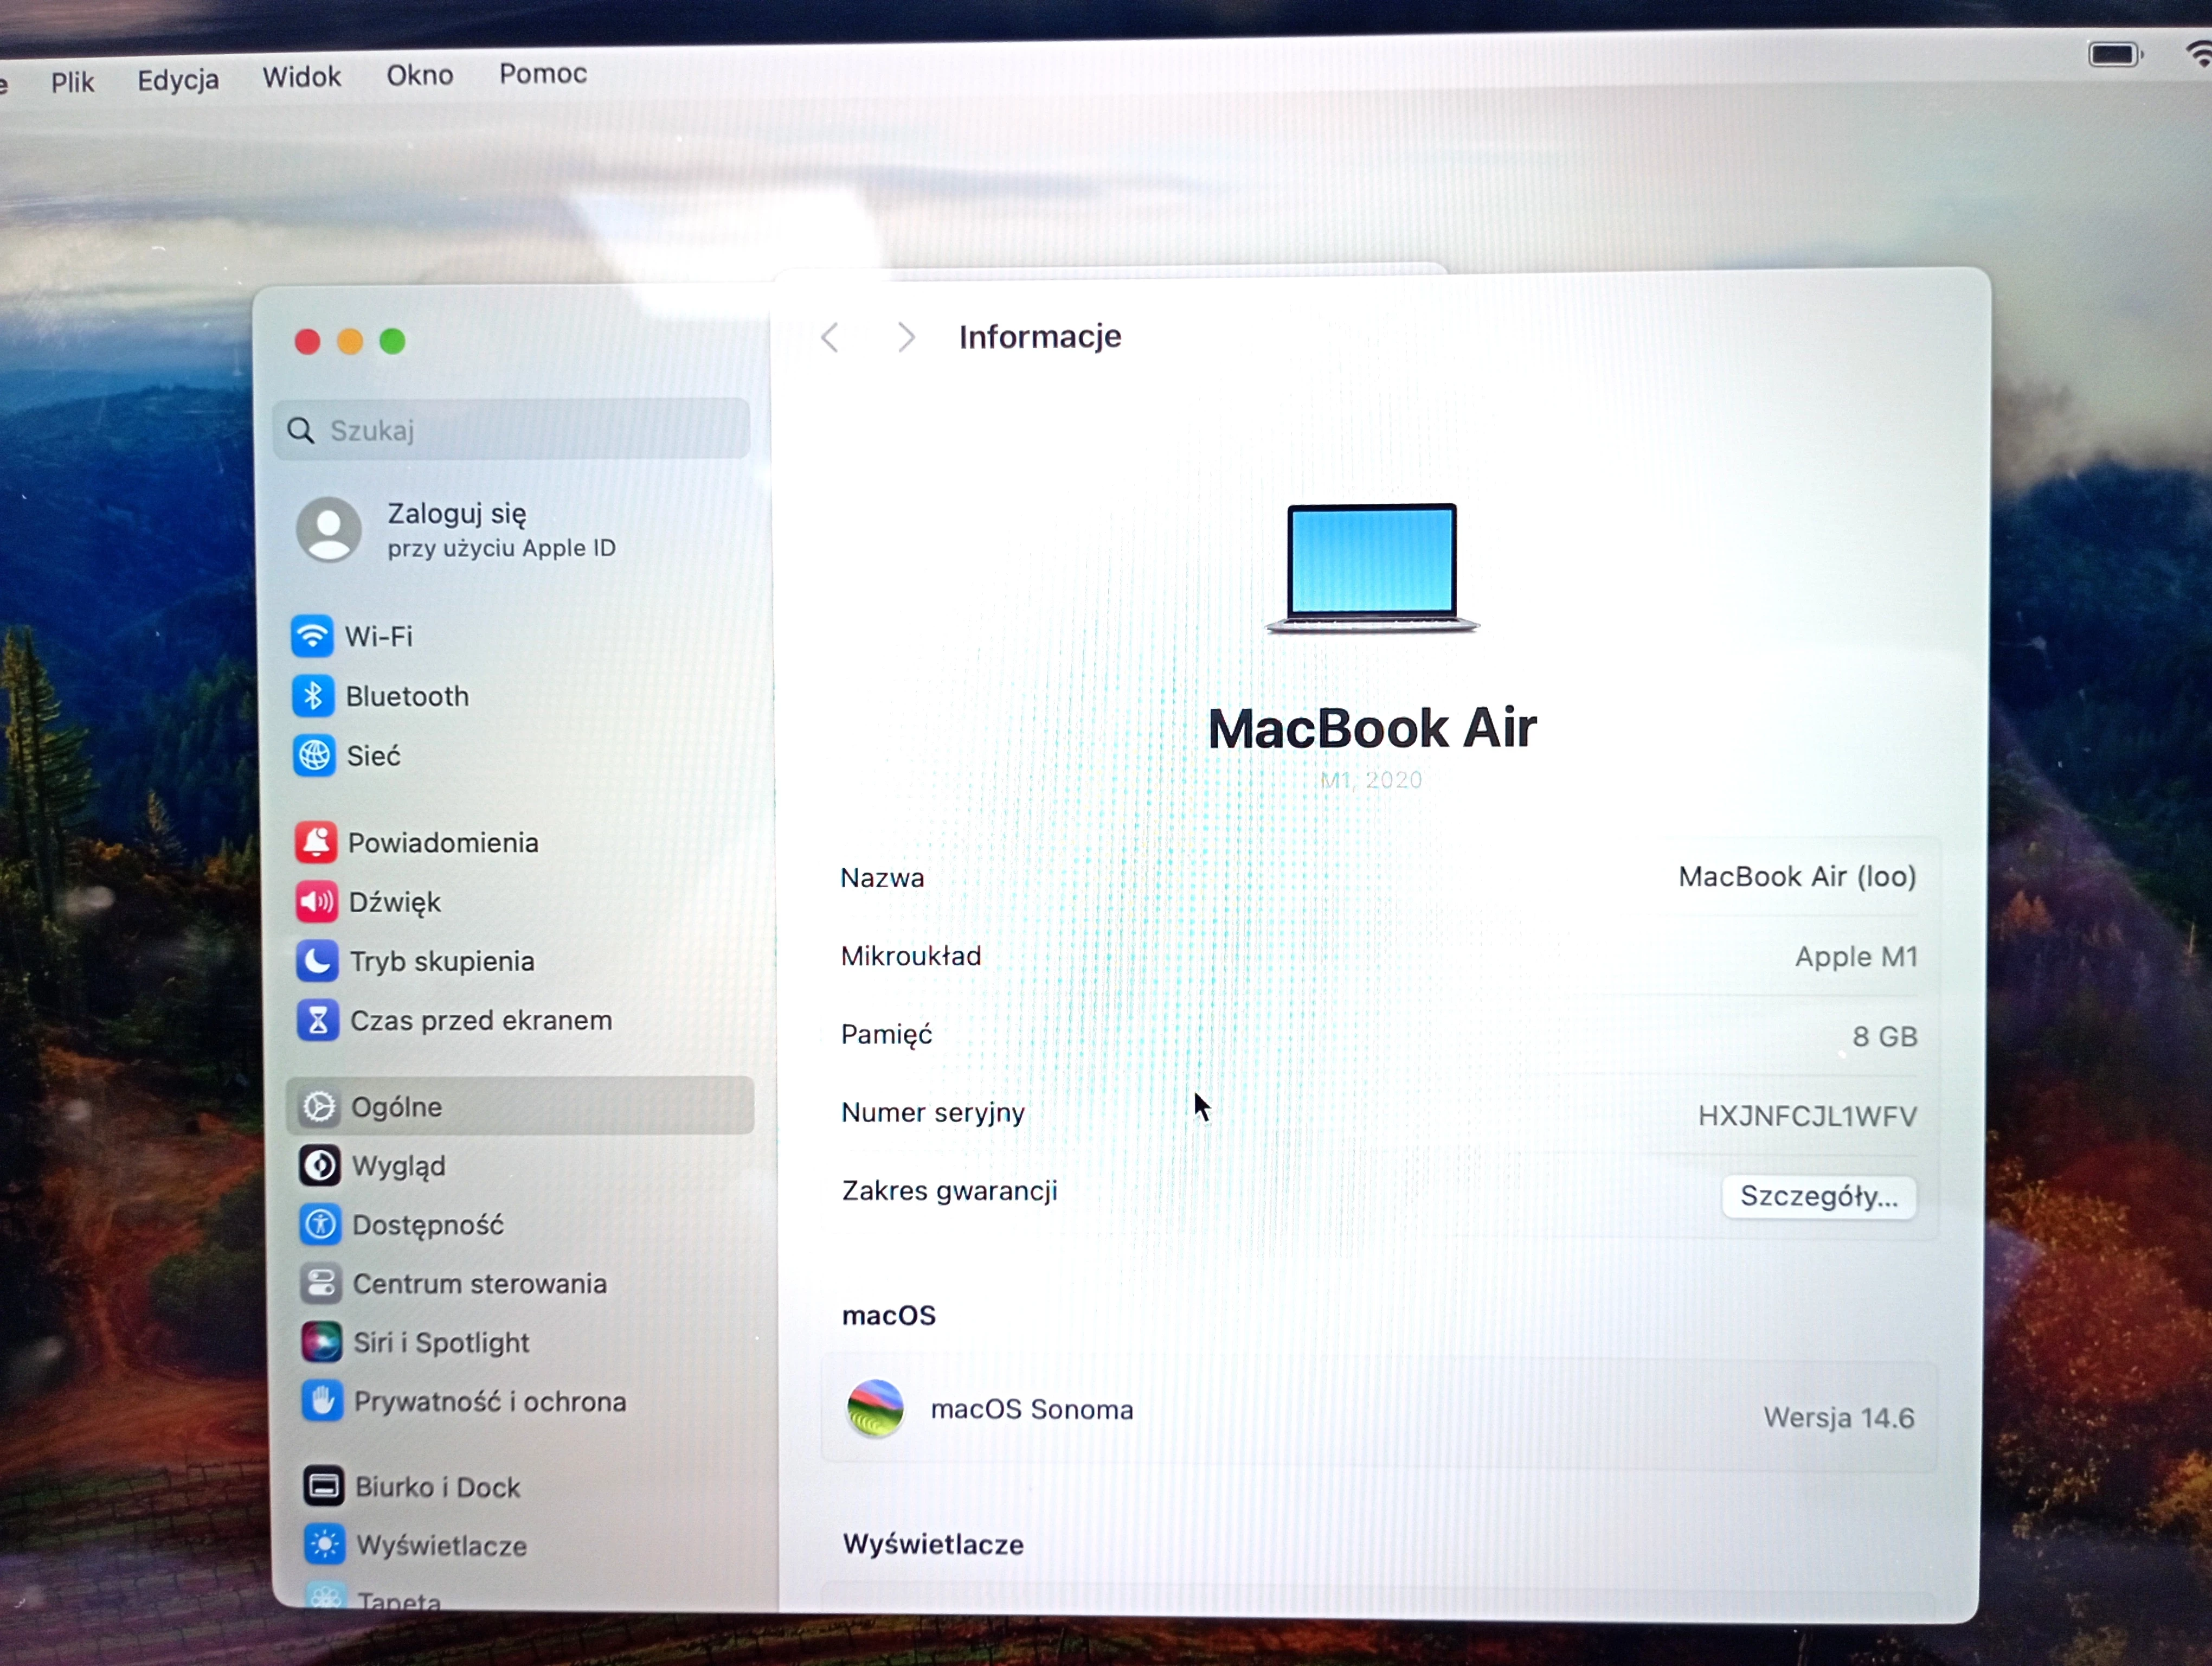Click the computer name MacBook Air (loo)
The width and height of the screenshot is (2212, 1666).
click(1797, 877)
